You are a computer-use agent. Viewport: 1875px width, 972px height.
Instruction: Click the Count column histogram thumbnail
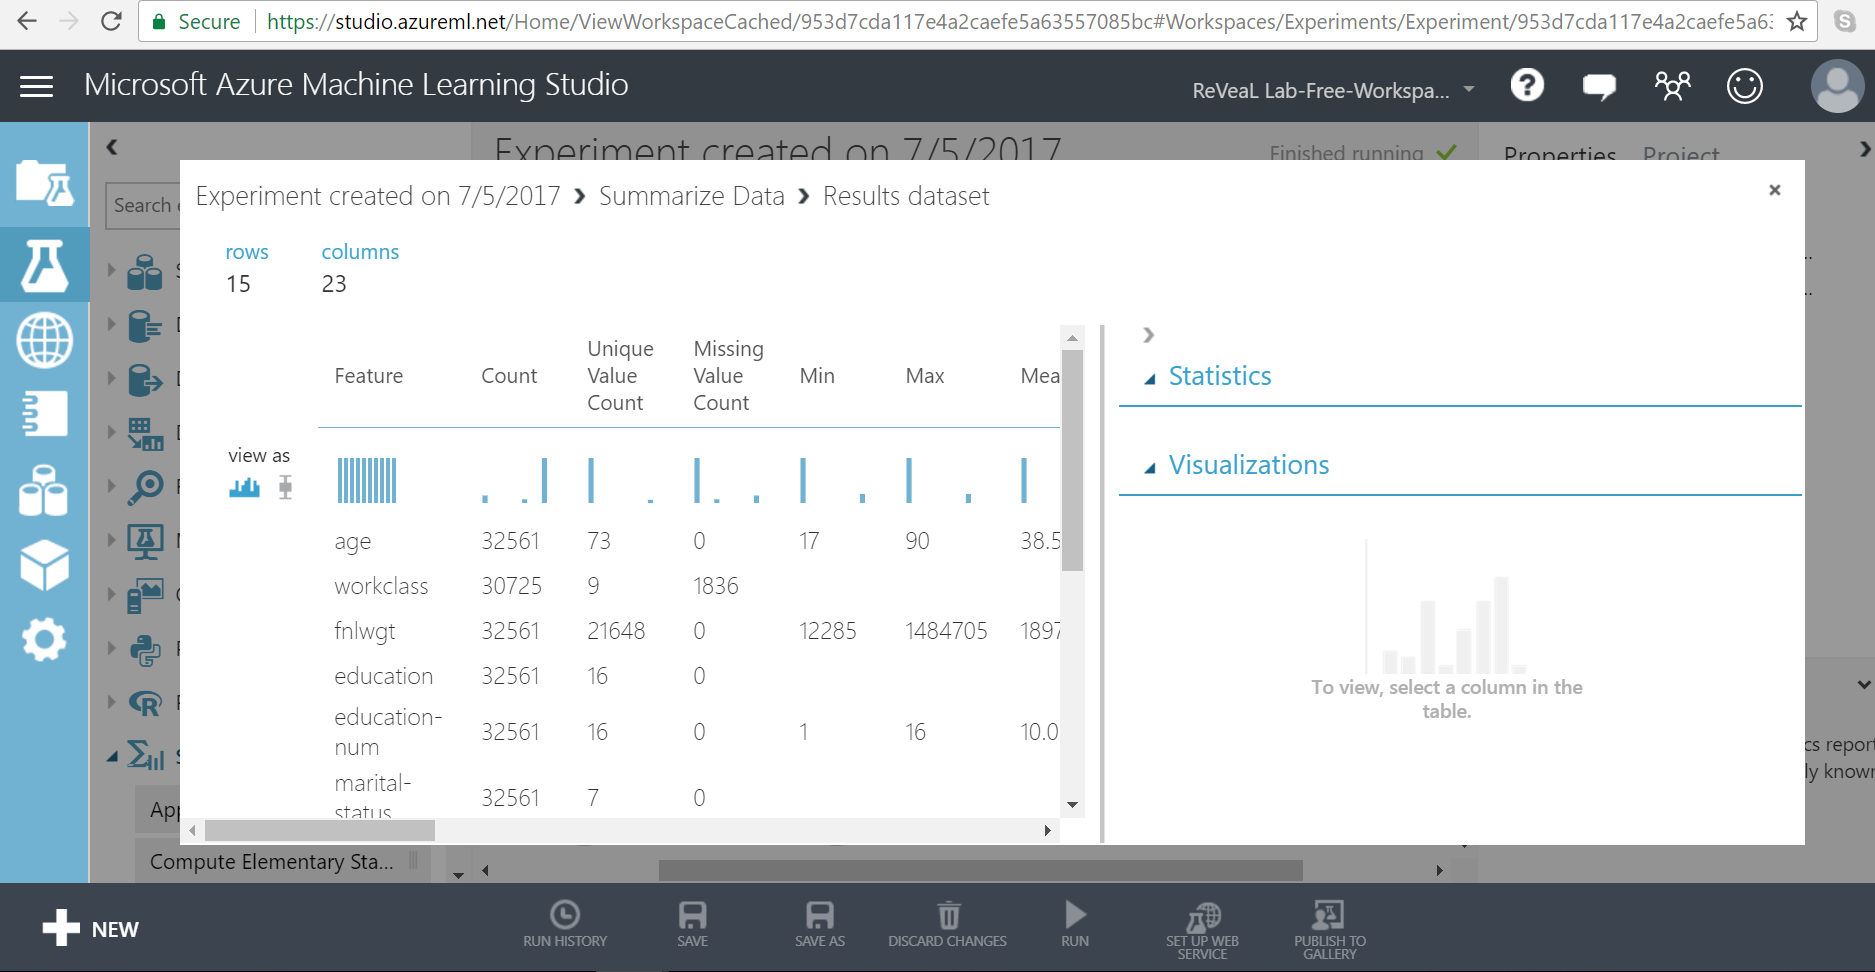(x=514, y=480)
